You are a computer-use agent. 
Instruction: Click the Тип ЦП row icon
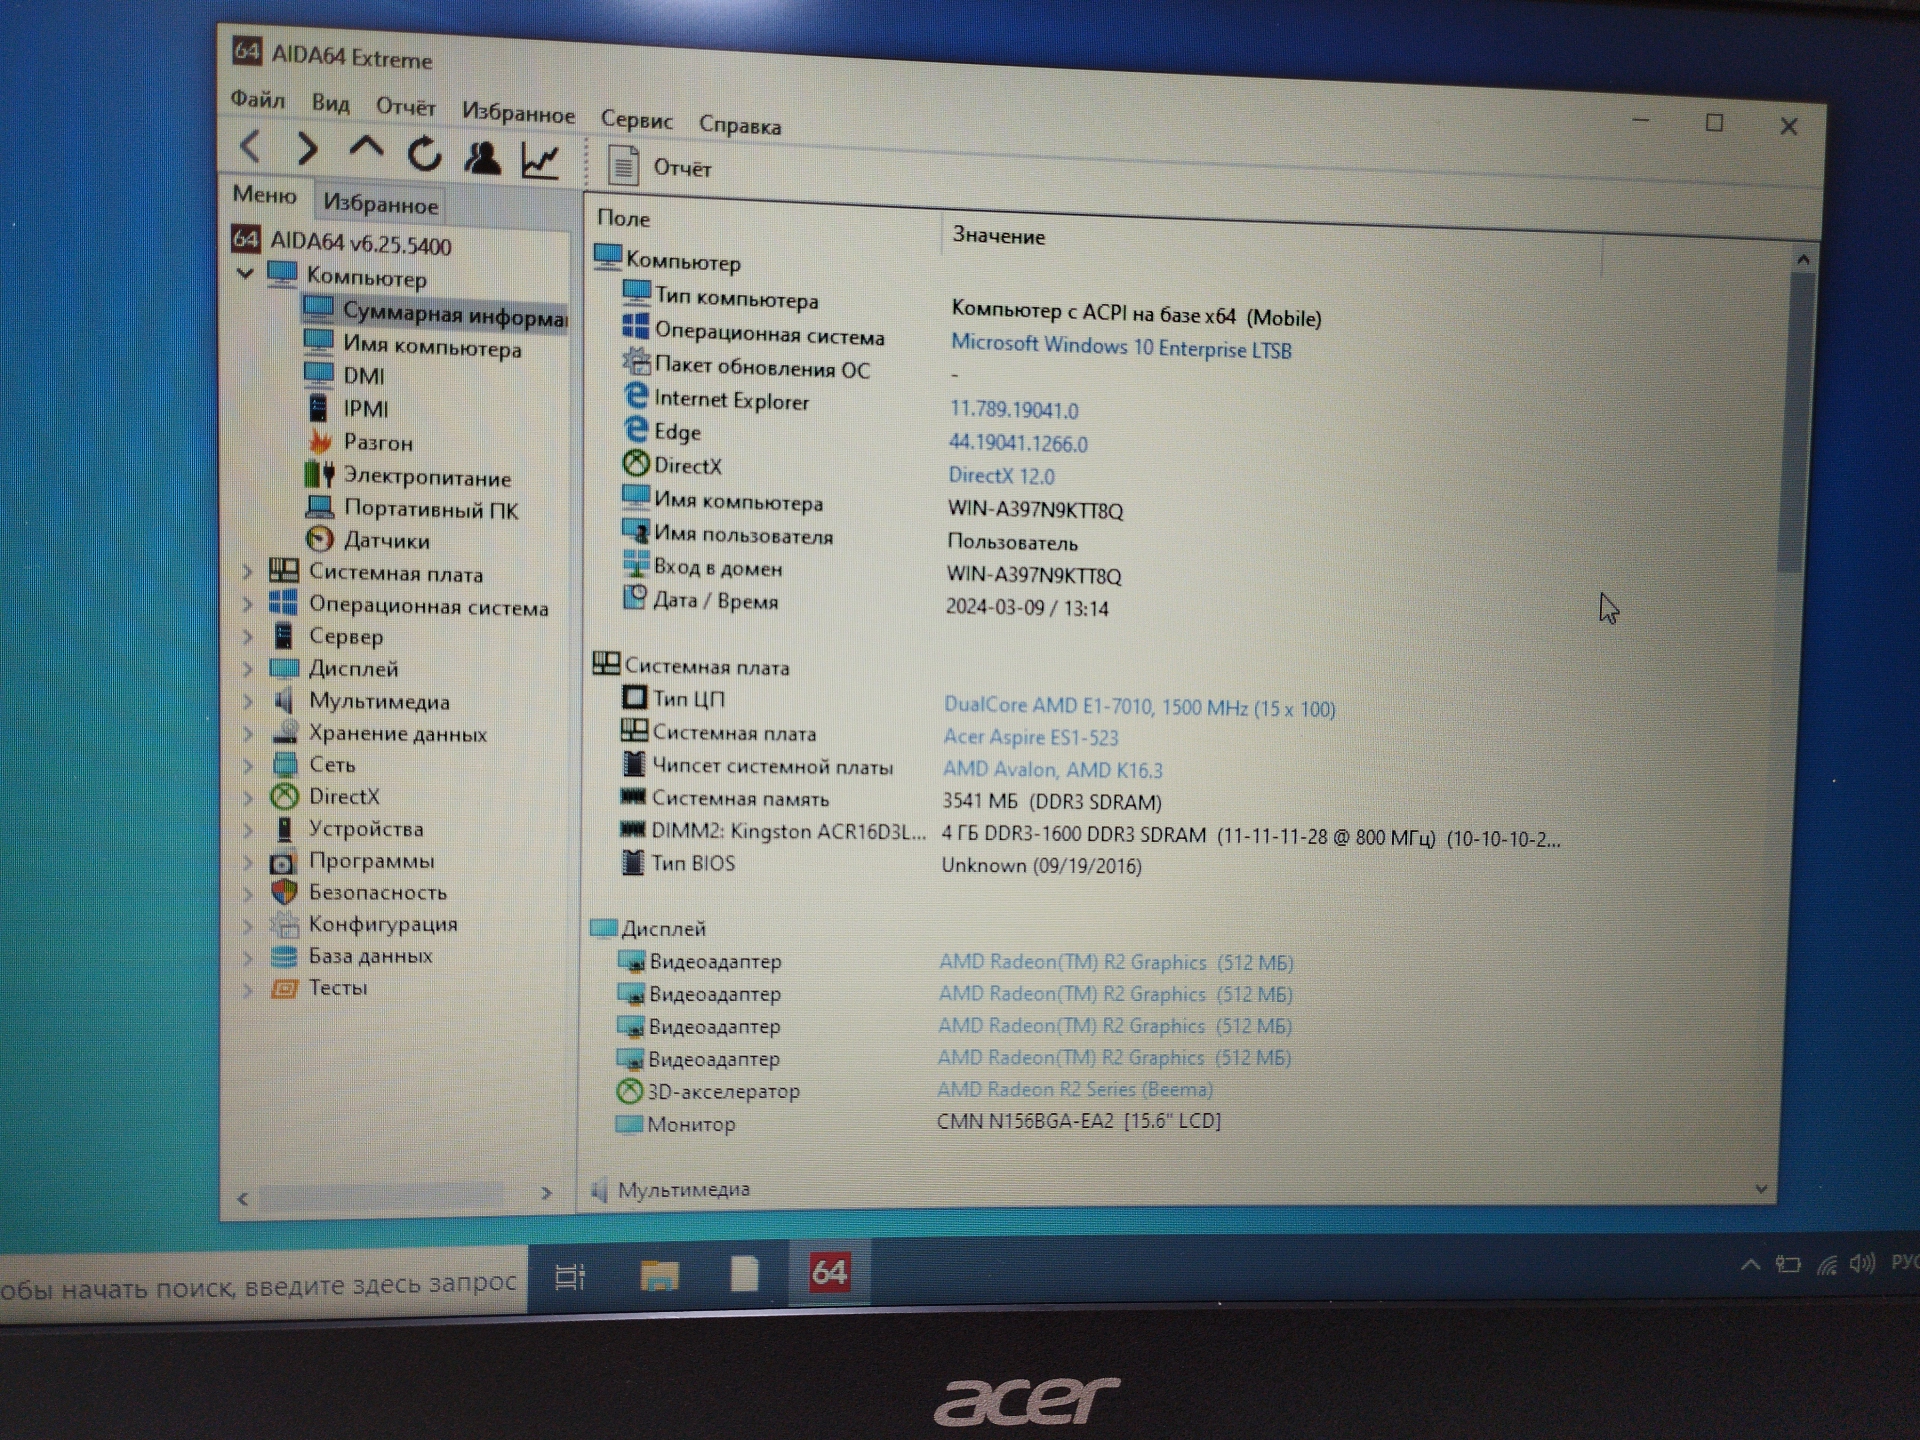point(634,697)
